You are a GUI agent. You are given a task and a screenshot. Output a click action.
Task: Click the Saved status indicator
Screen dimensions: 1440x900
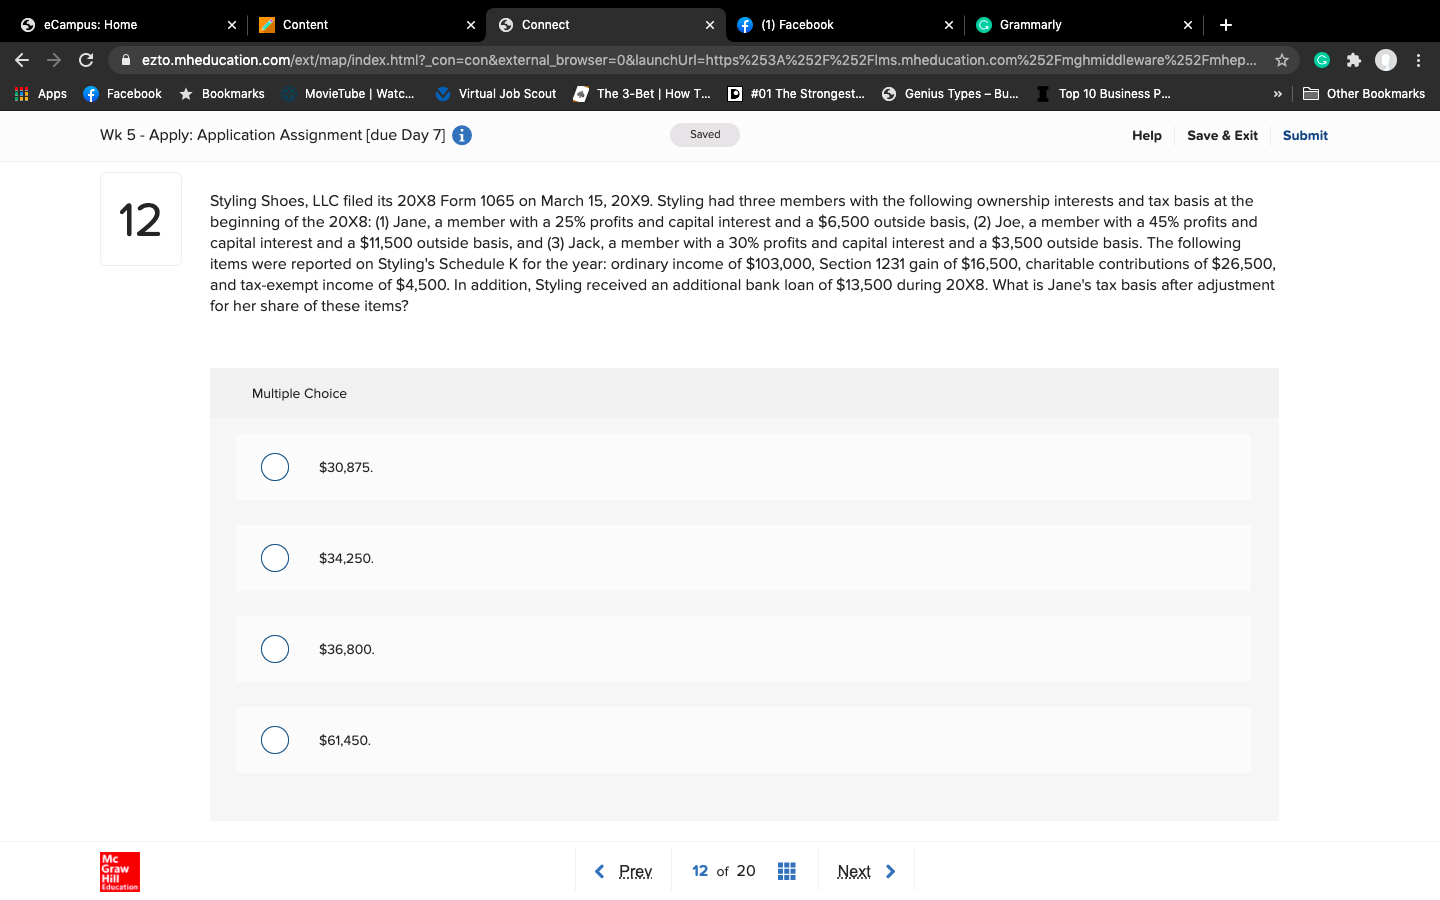705,135
